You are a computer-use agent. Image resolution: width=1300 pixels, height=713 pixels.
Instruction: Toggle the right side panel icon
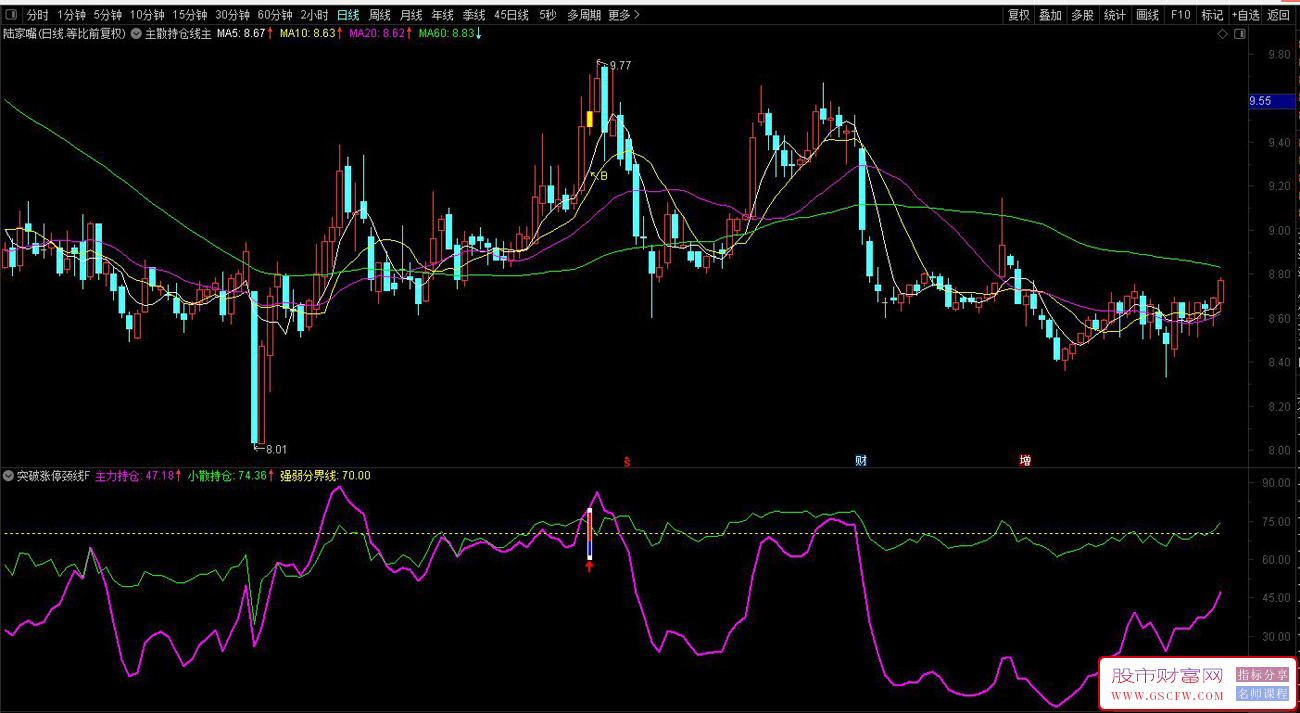pyautogui.click(x=1240, y=34)
